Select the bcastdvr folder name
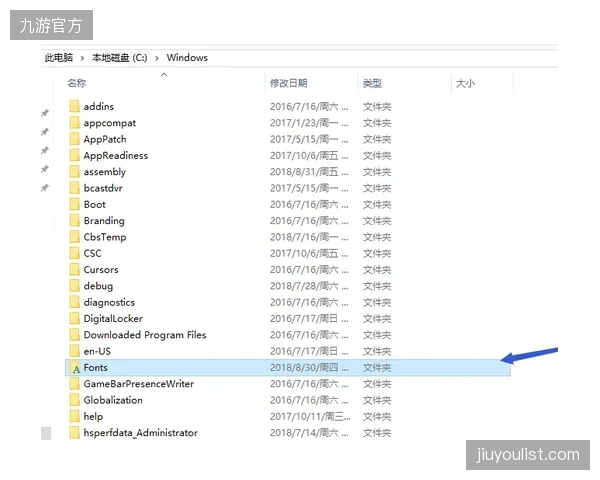 [103, 188]
